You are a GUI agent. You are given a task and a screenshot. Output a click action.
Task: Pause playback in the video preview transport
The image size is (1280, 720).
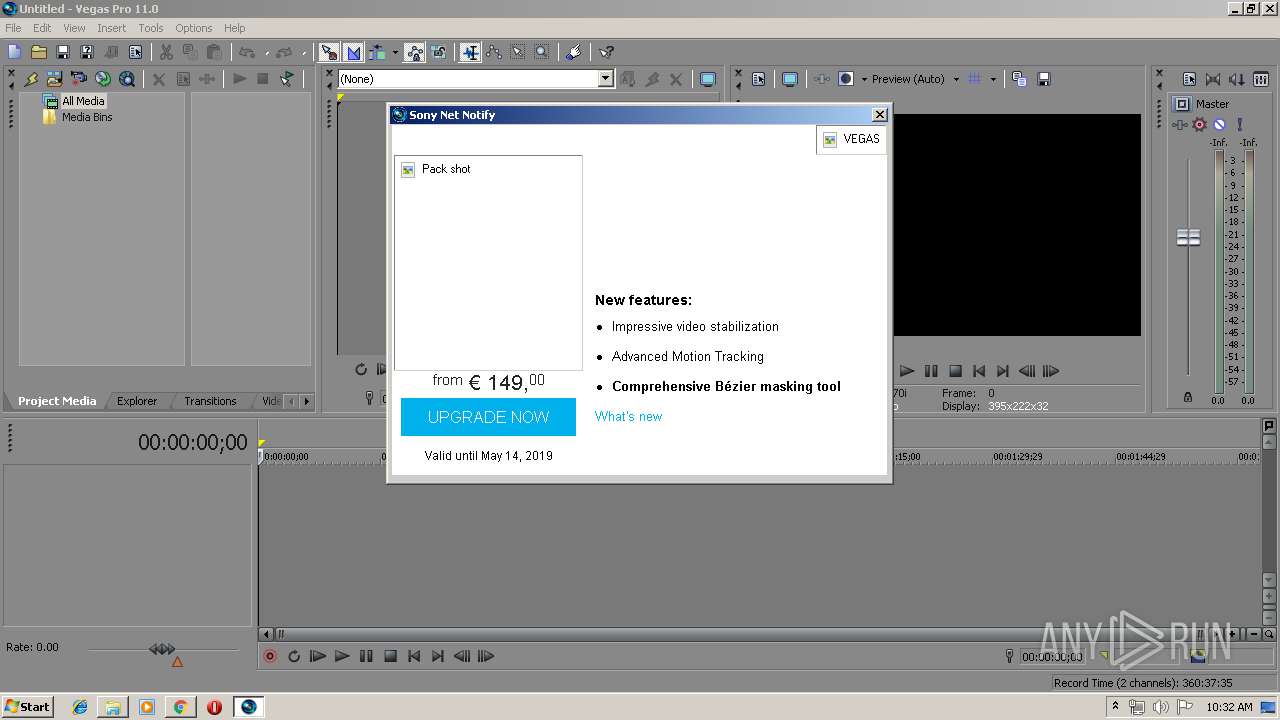[931, 371]
